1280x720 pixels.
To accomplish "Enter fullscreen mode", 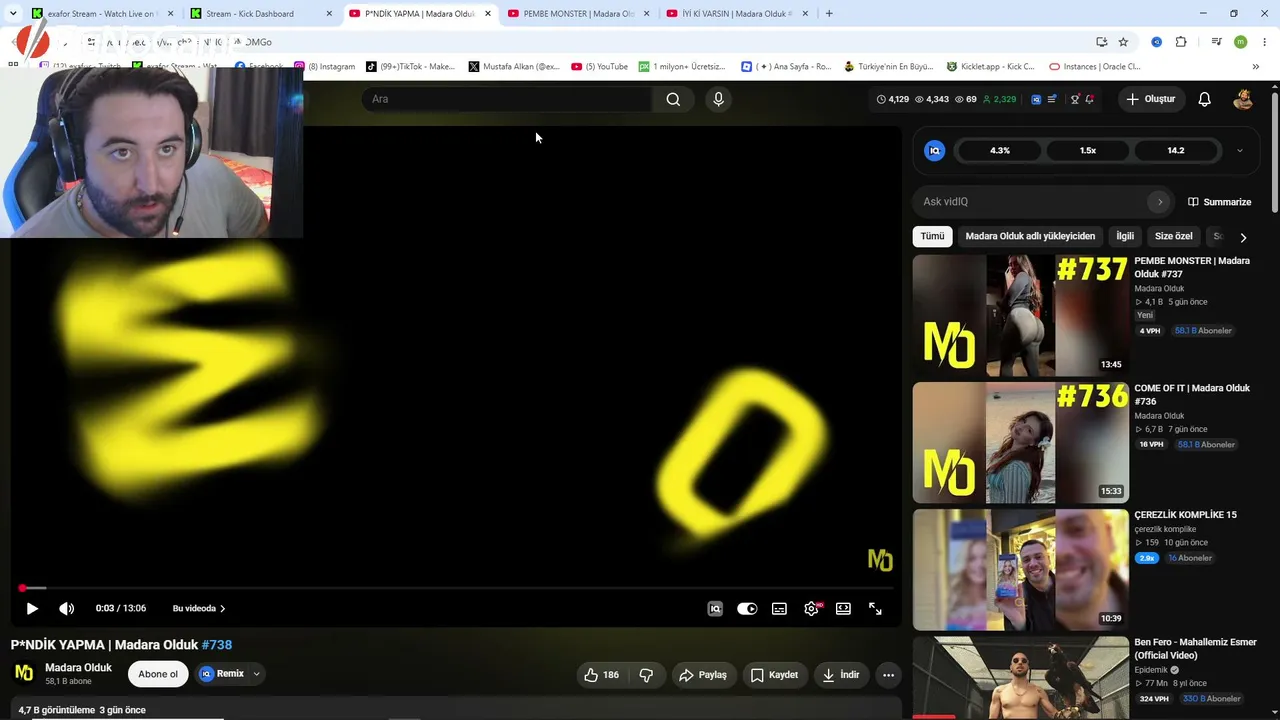I will click(875, 608).
